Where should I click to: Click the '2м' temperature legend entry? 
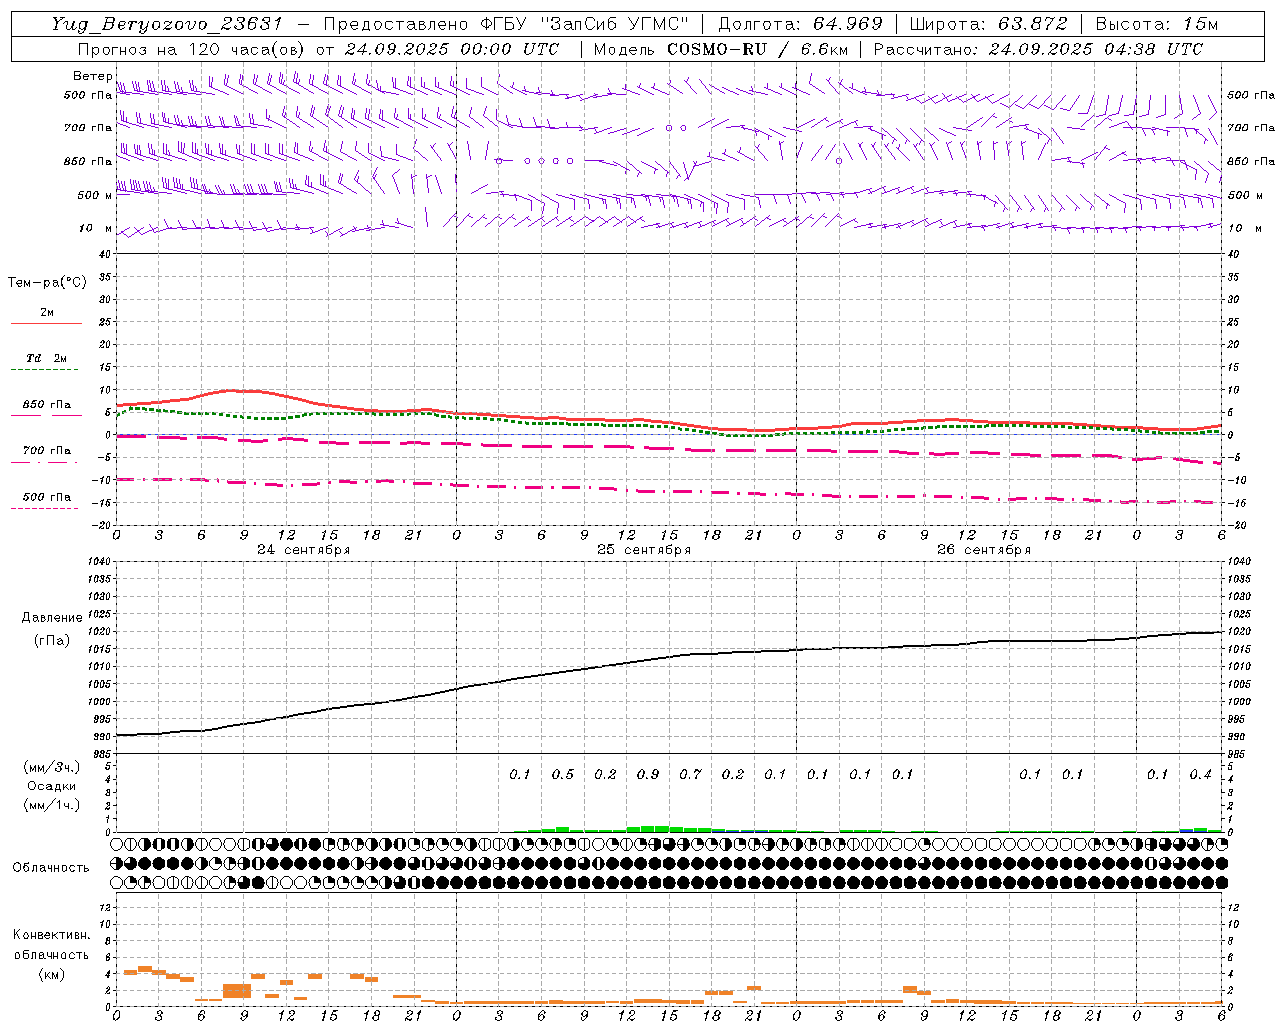tap(47, 312)
